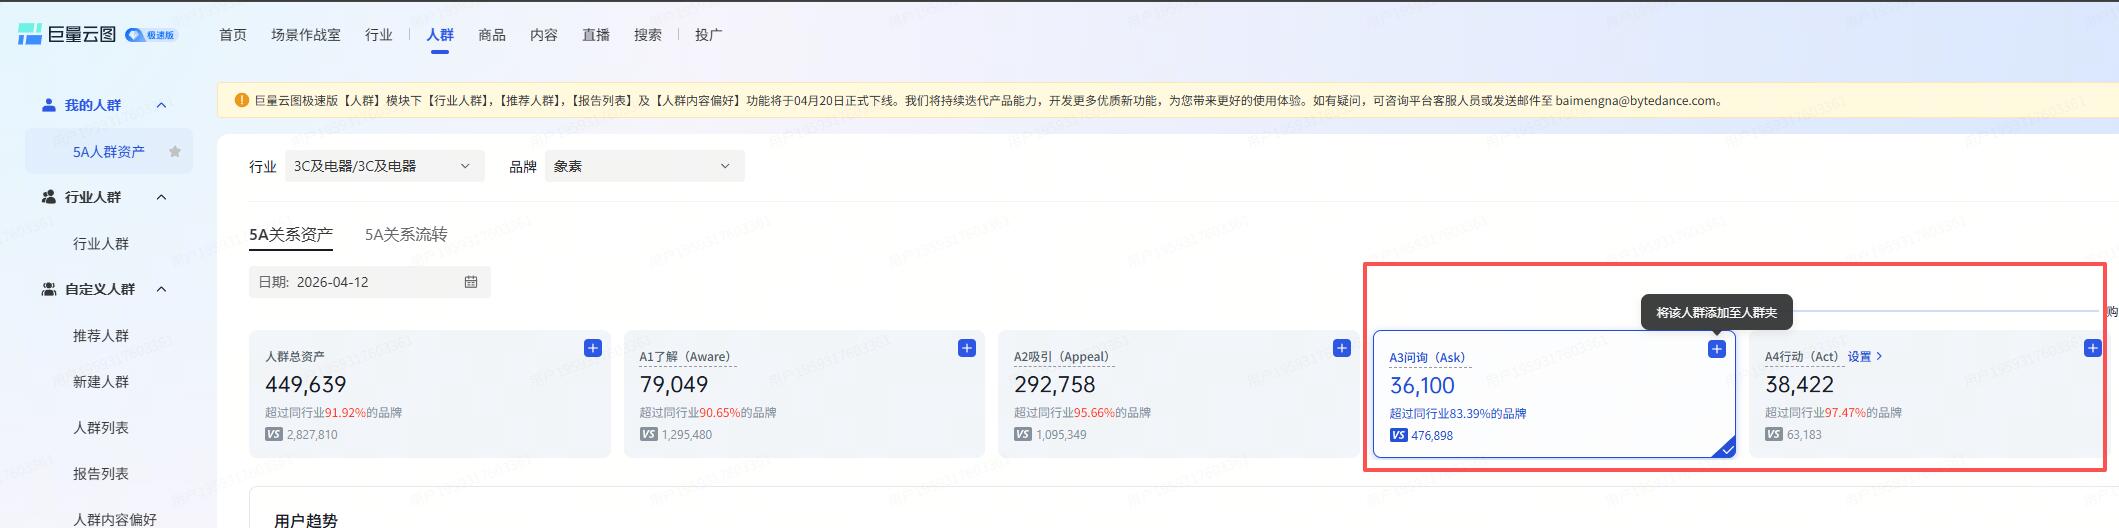This screenshot has width=2119, height=528.
Task: Open the 首页 navigation tab
Action: click(233, 35)
